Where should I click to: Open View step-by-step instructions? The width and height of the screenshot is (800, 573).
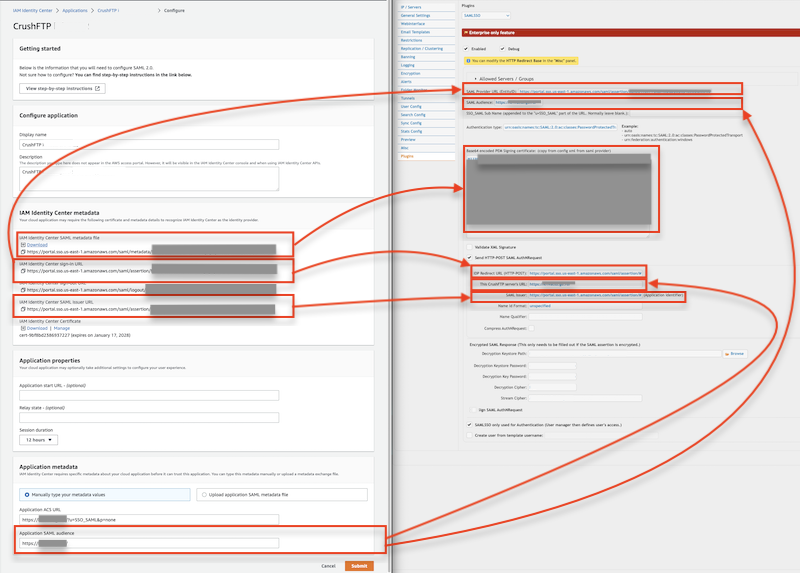pyautogui.click(x=62, y=88)
